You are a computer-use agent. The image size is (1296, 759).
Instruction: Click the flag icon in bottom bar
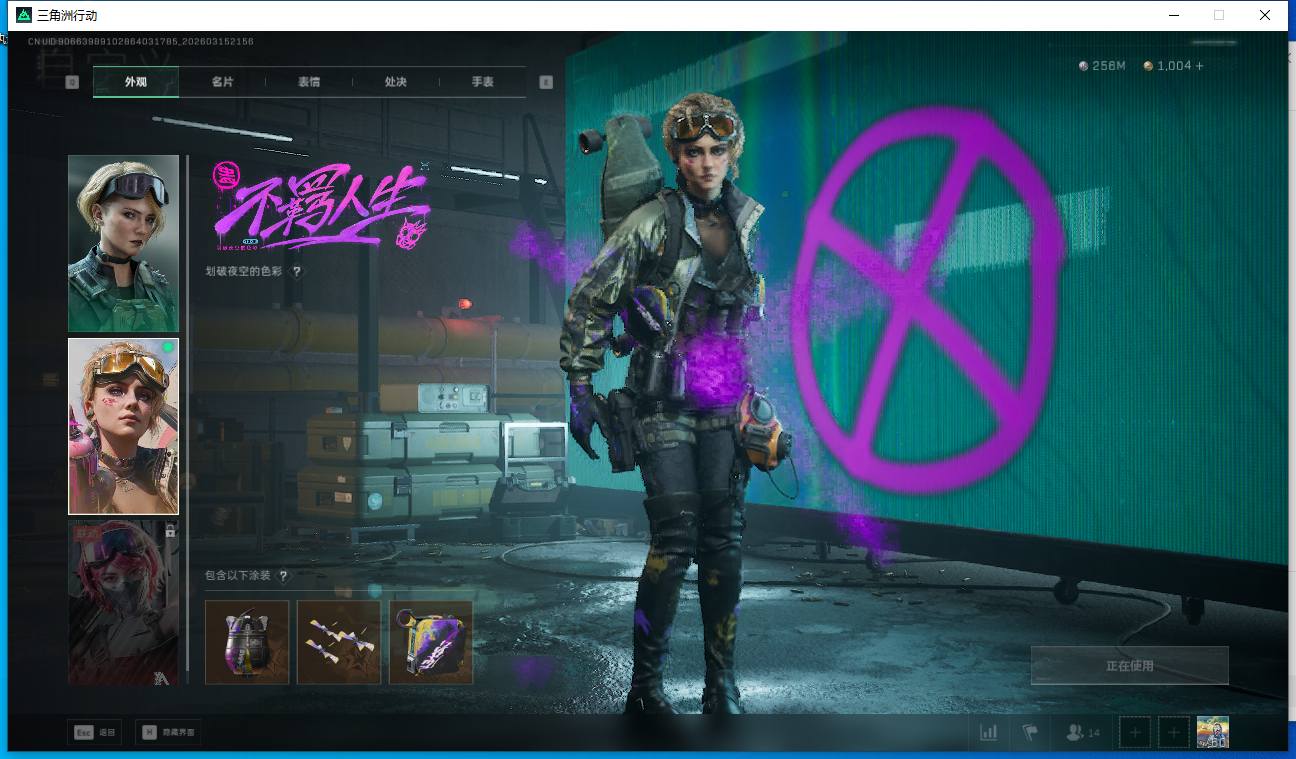[1030, 733]
